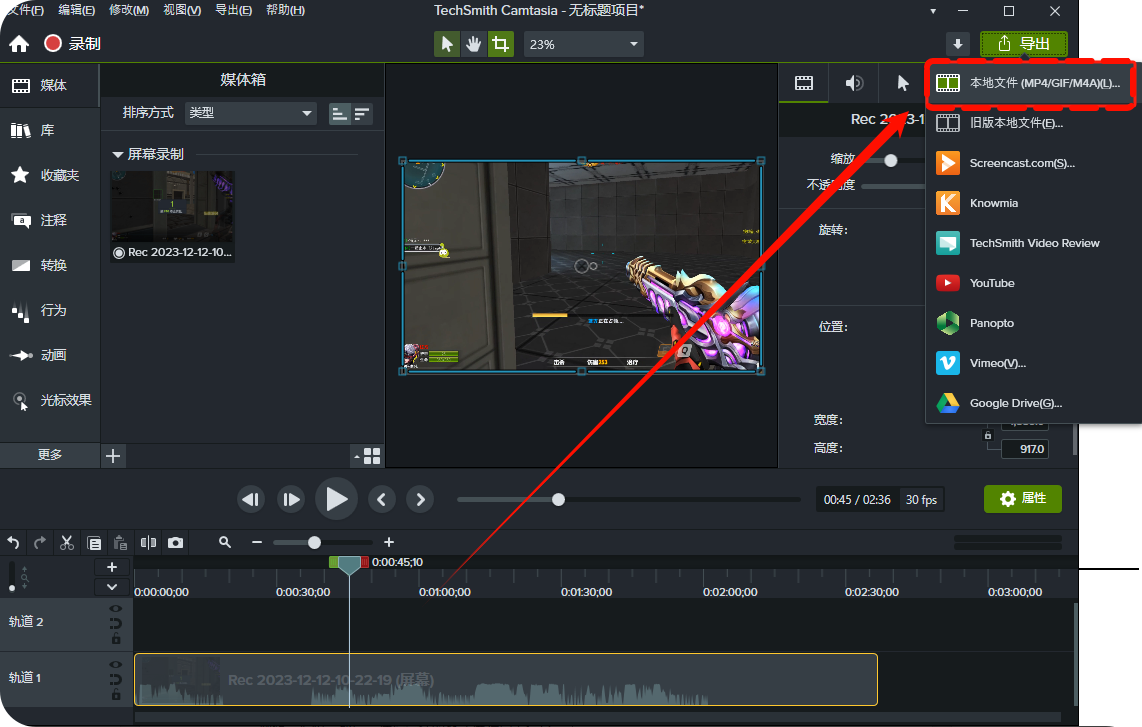Jump to previous marker arrow
This screenshot has height=727, width=1142.
pyautogui.click(x=382, y=499)
